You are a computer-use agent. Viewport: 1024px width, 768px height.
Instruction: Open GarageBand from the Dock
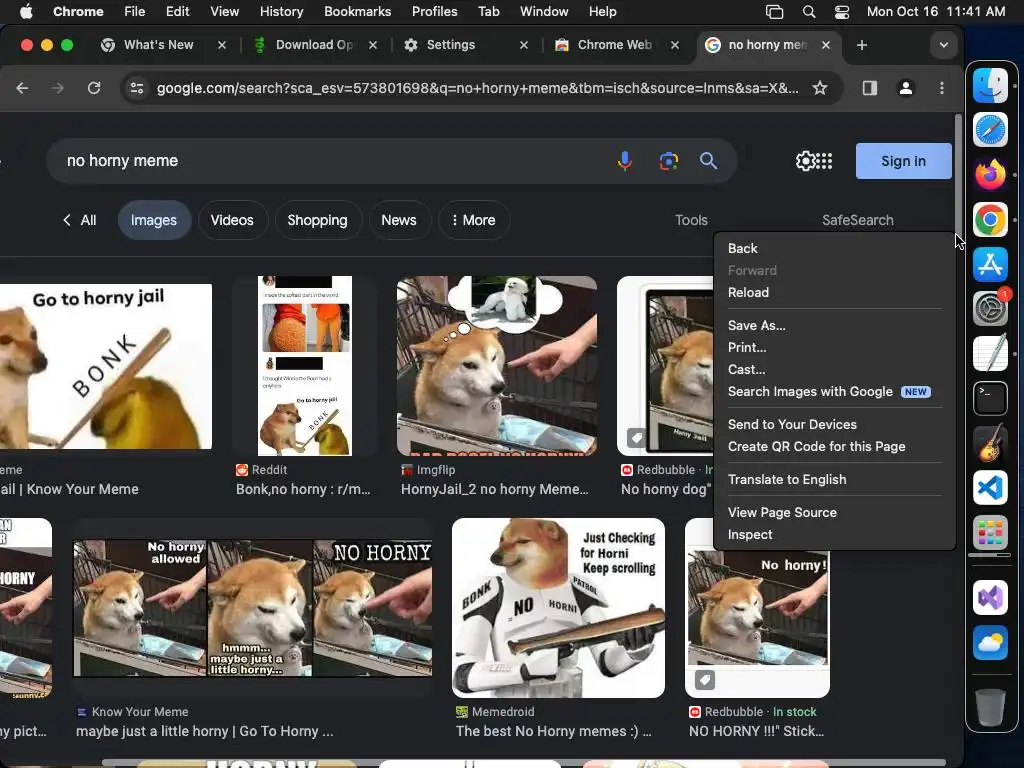pos(991,443)
